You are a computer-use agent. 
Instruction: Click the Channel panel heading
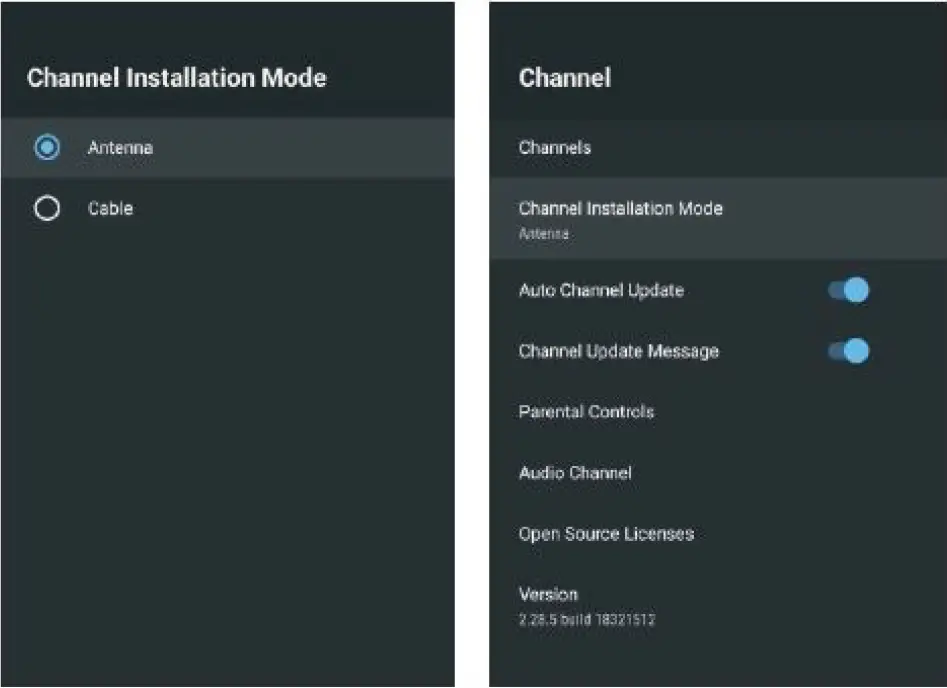pyautogui.click(x=565, y=78)
